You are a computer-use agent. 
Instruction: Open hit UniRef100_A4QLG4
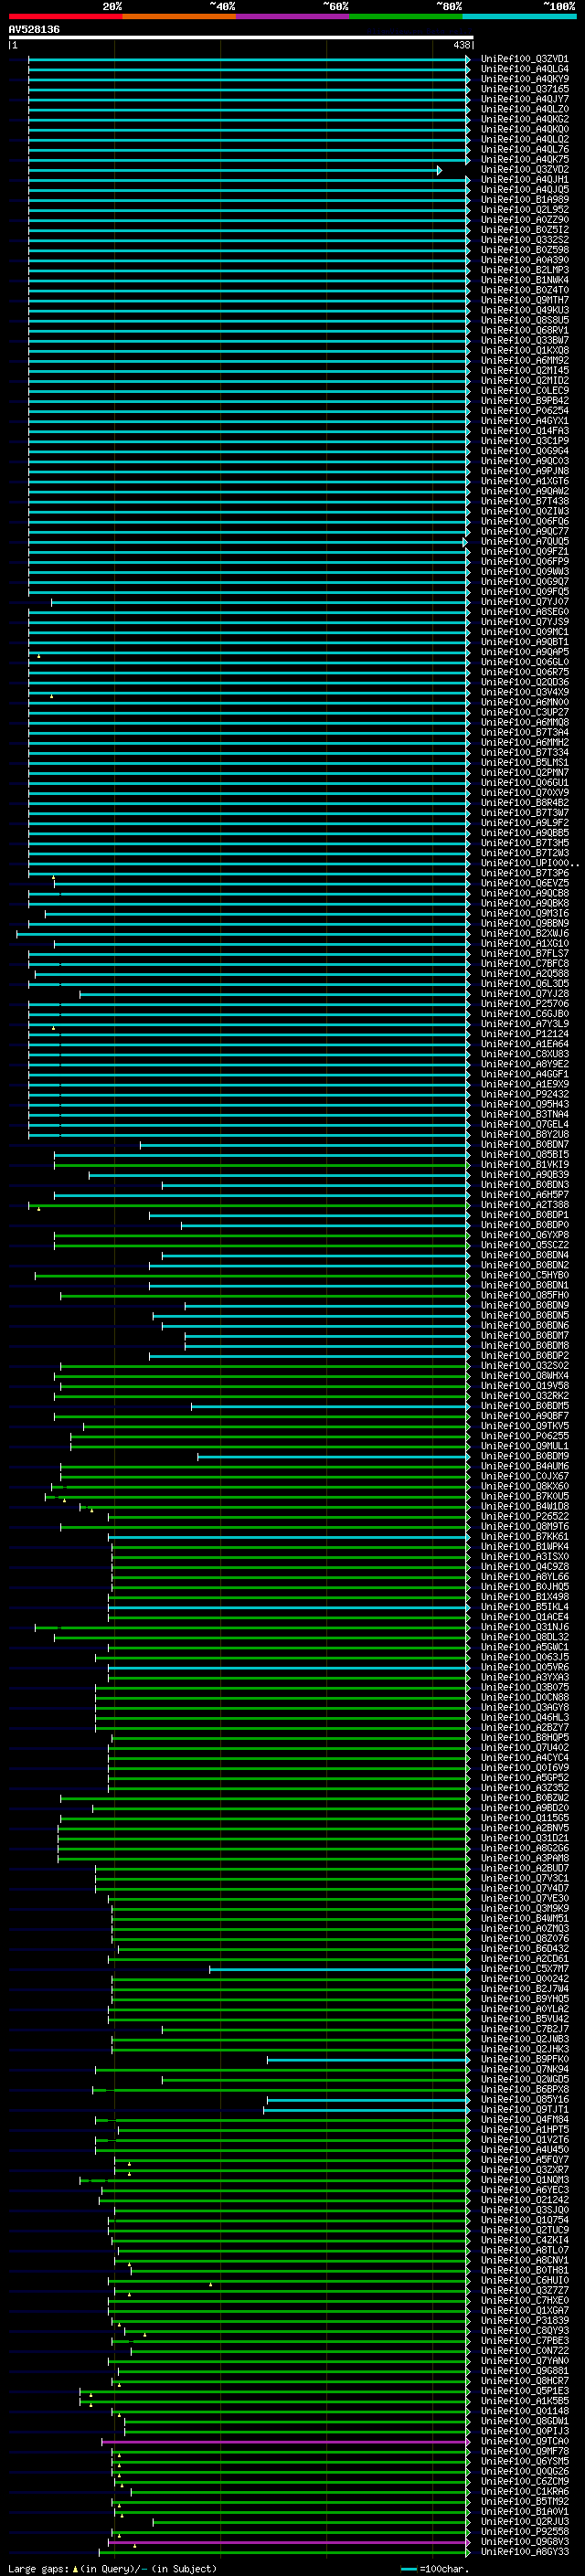coord(524,69)
